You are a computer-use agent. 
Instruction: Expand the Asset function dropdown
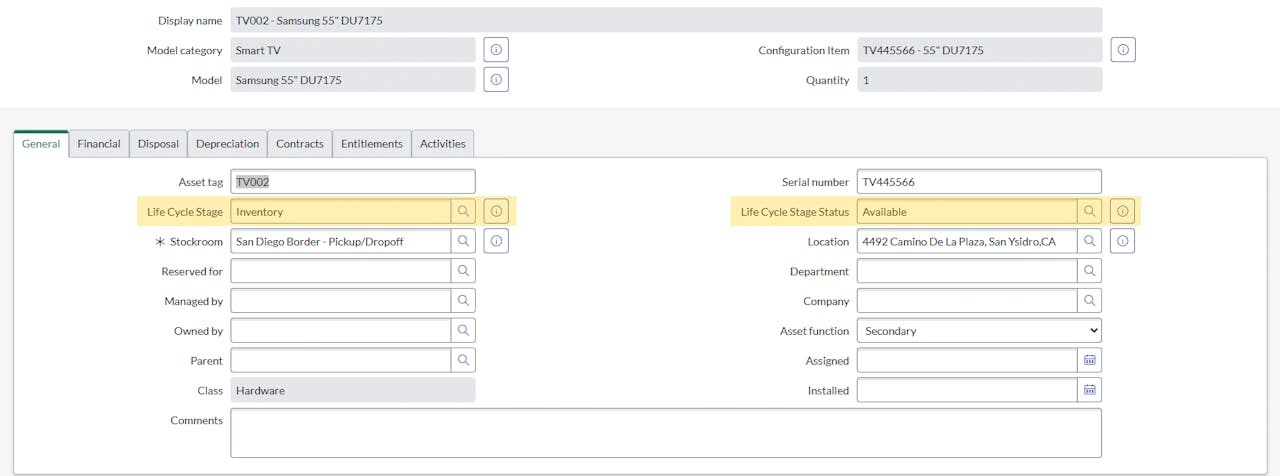tap(979, 331)
